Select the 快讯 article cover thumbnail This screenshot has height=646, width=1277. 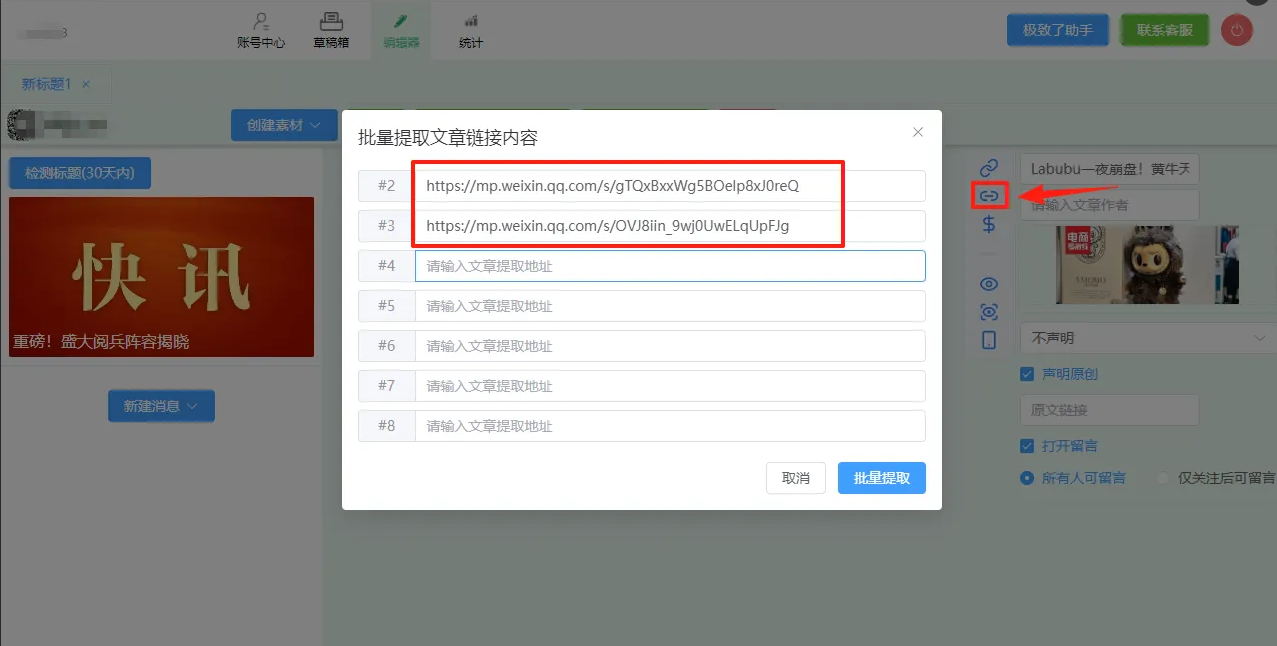point(161,277)
